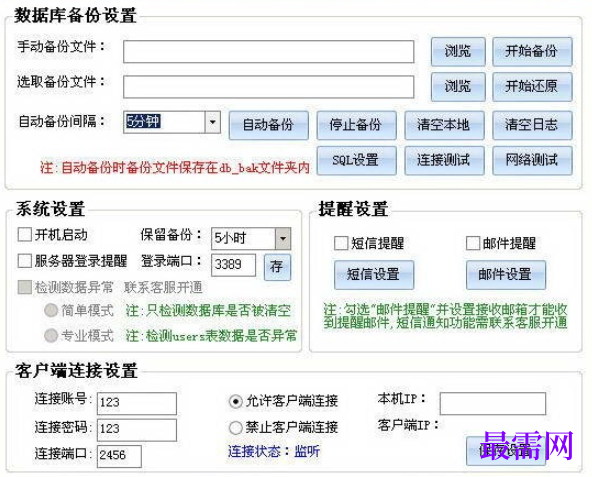This screenshot has height=477, width=592.
Task: Click the 浏览 button beside 选取备份文件
Action: [x=458, y=86]
